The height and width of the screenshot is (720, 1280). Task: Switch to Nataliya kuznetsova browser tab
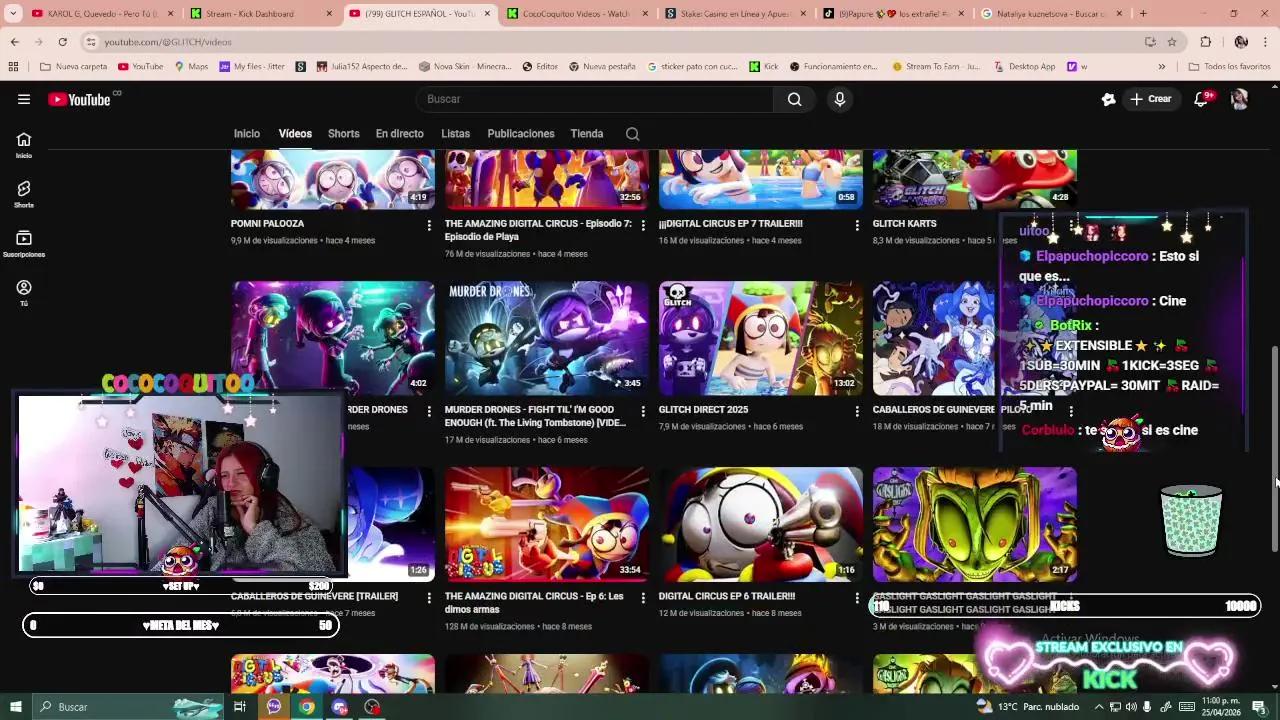click(x=1050, y=14)
